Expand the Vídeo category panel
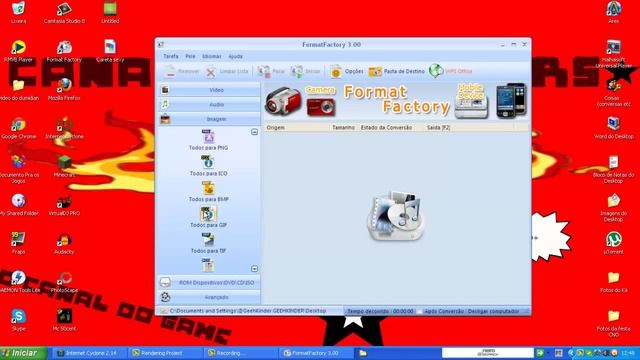Viewport: 640px width, 360px height. coord(209,90)
